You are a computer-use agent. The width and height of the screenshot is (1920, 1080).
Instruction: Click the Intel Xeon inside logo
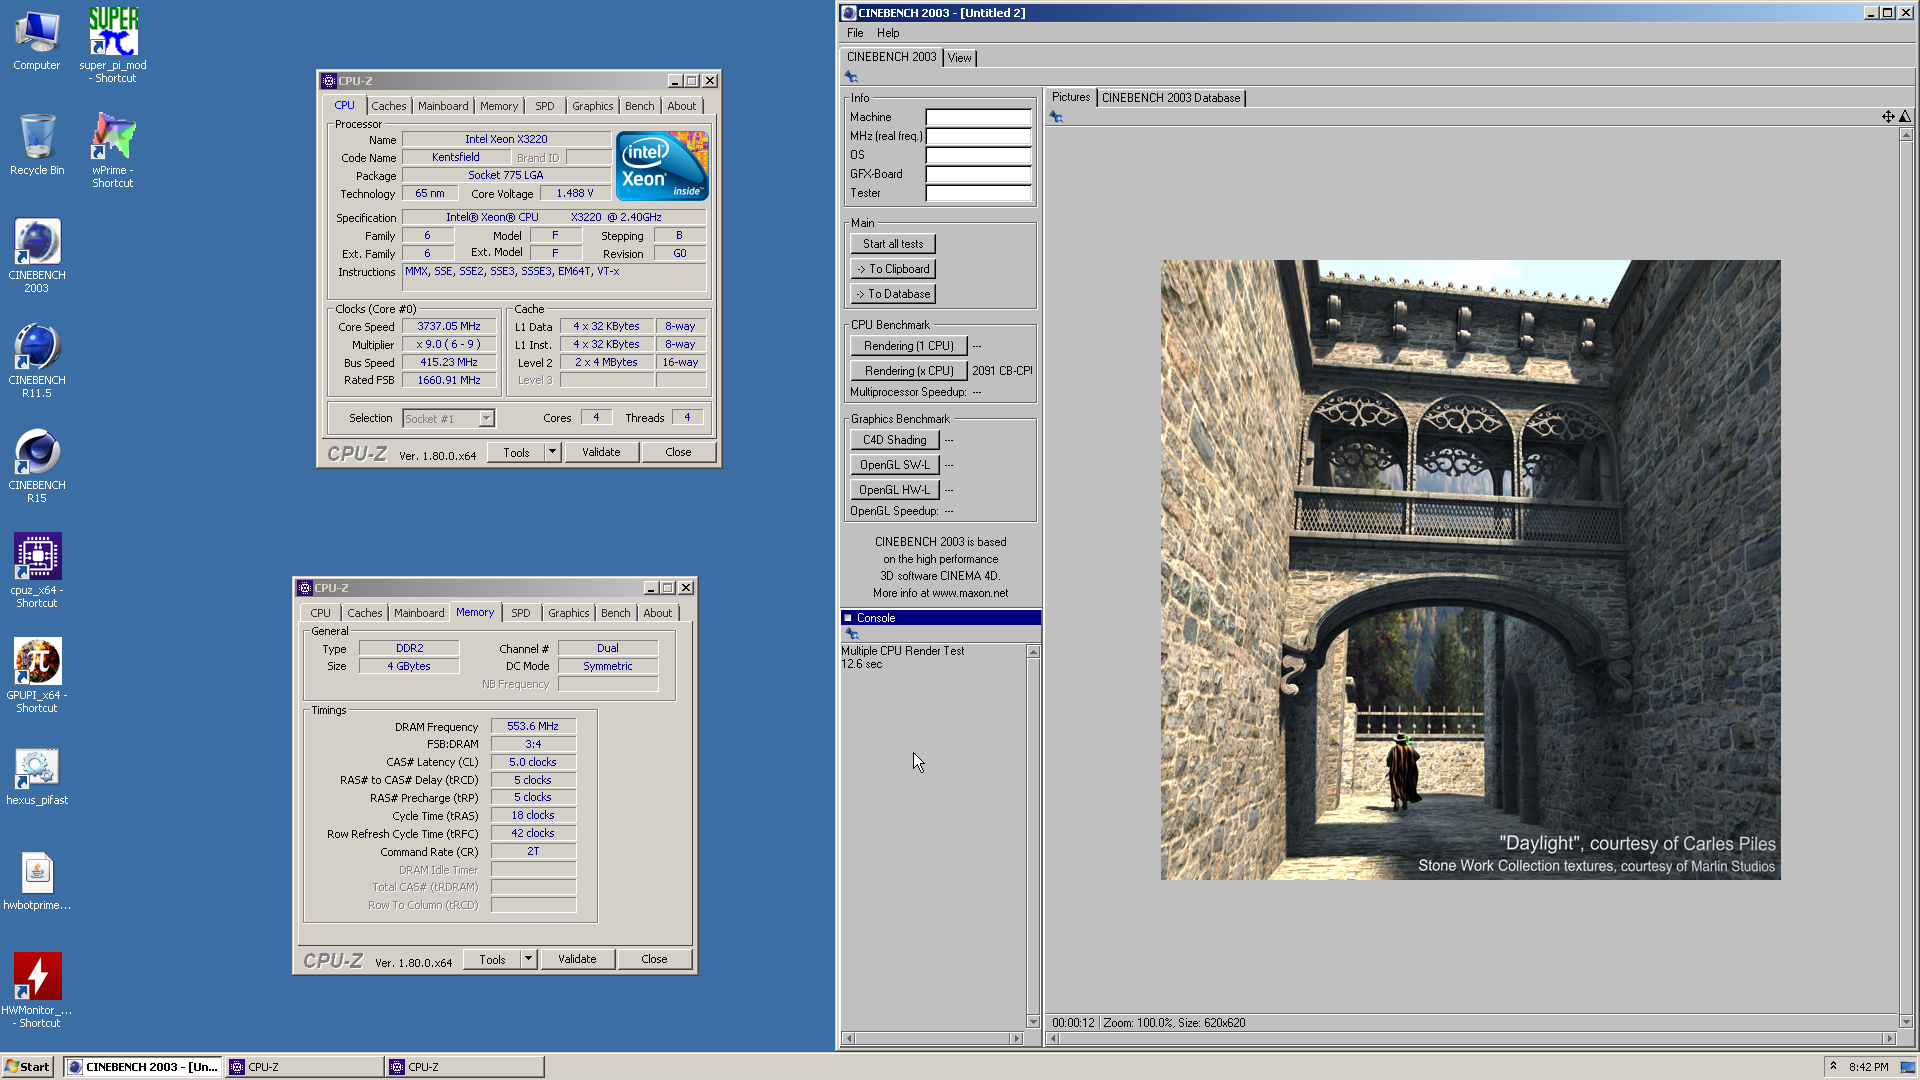[662, 166]
